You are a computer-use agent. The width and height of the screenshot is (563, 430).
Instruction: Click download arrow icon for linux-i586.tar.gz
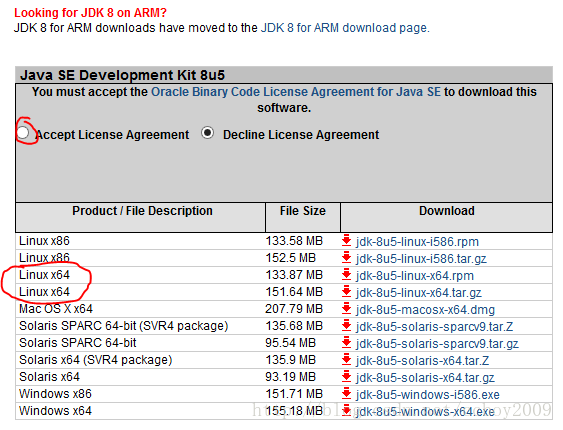point(346,258)
